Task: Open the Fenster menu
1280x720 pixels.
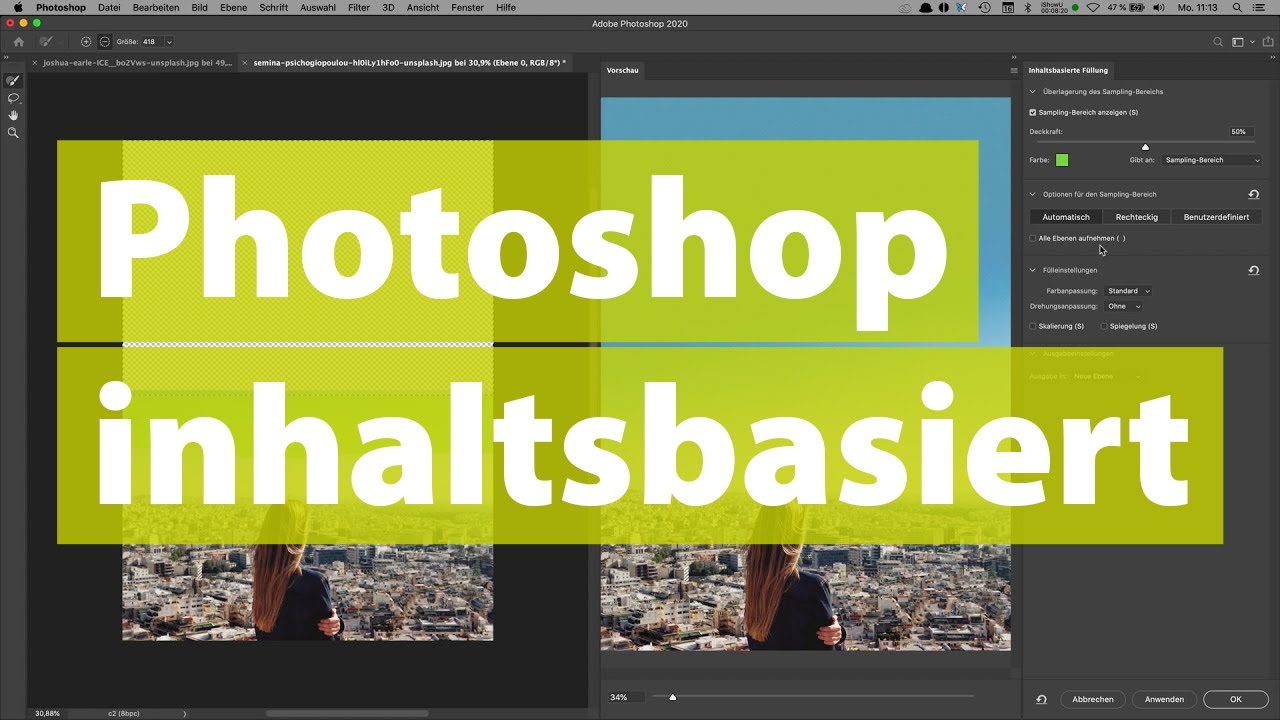Action: pos(467,8)
